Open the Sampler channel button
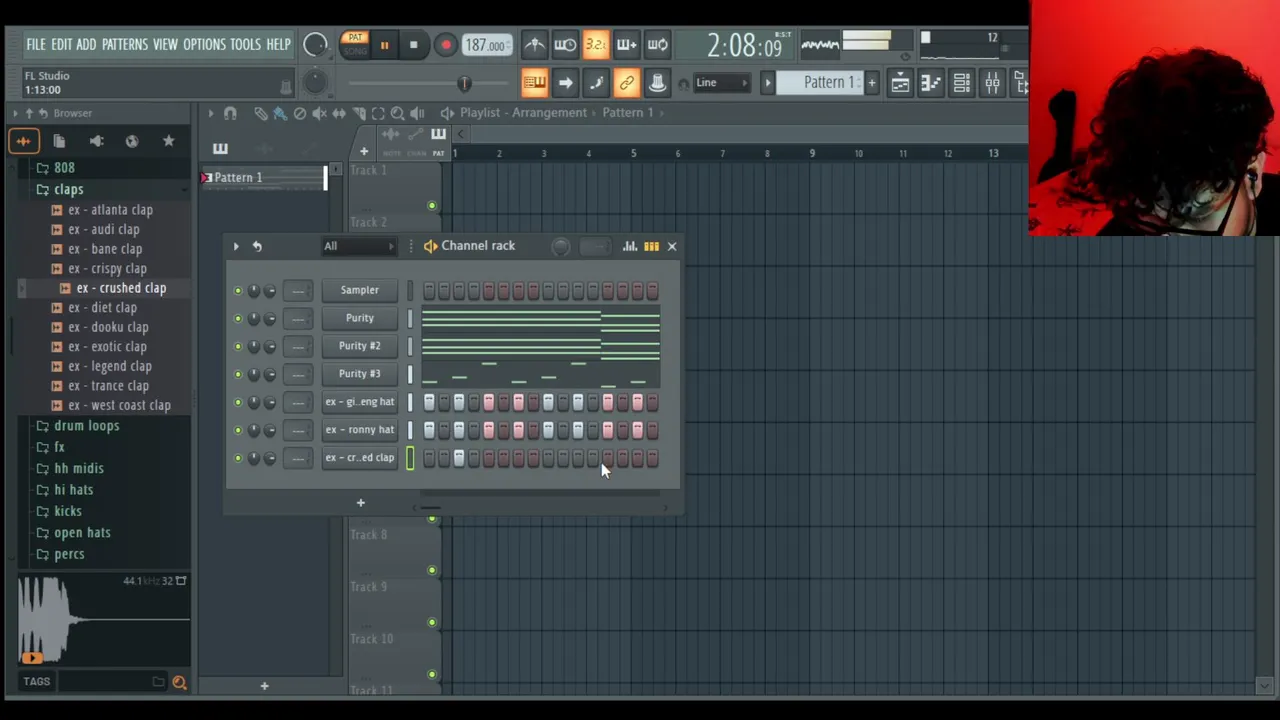 359,290
